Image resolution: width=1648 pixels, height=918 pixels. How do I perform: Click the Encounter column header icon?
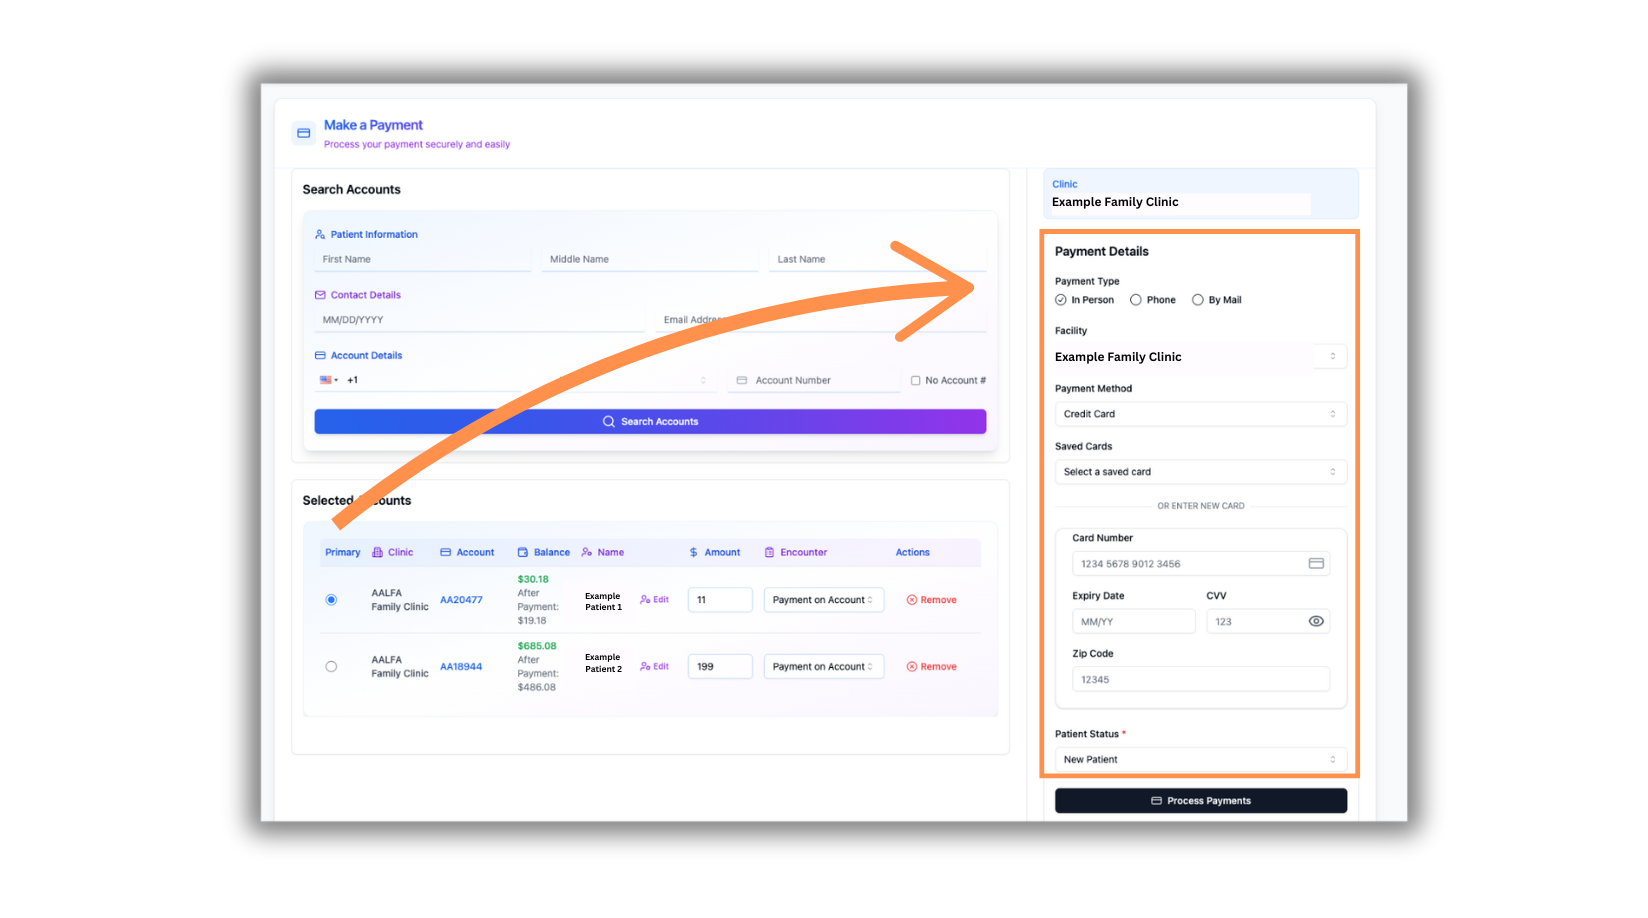pyautogui.click(x=769, y=552)
